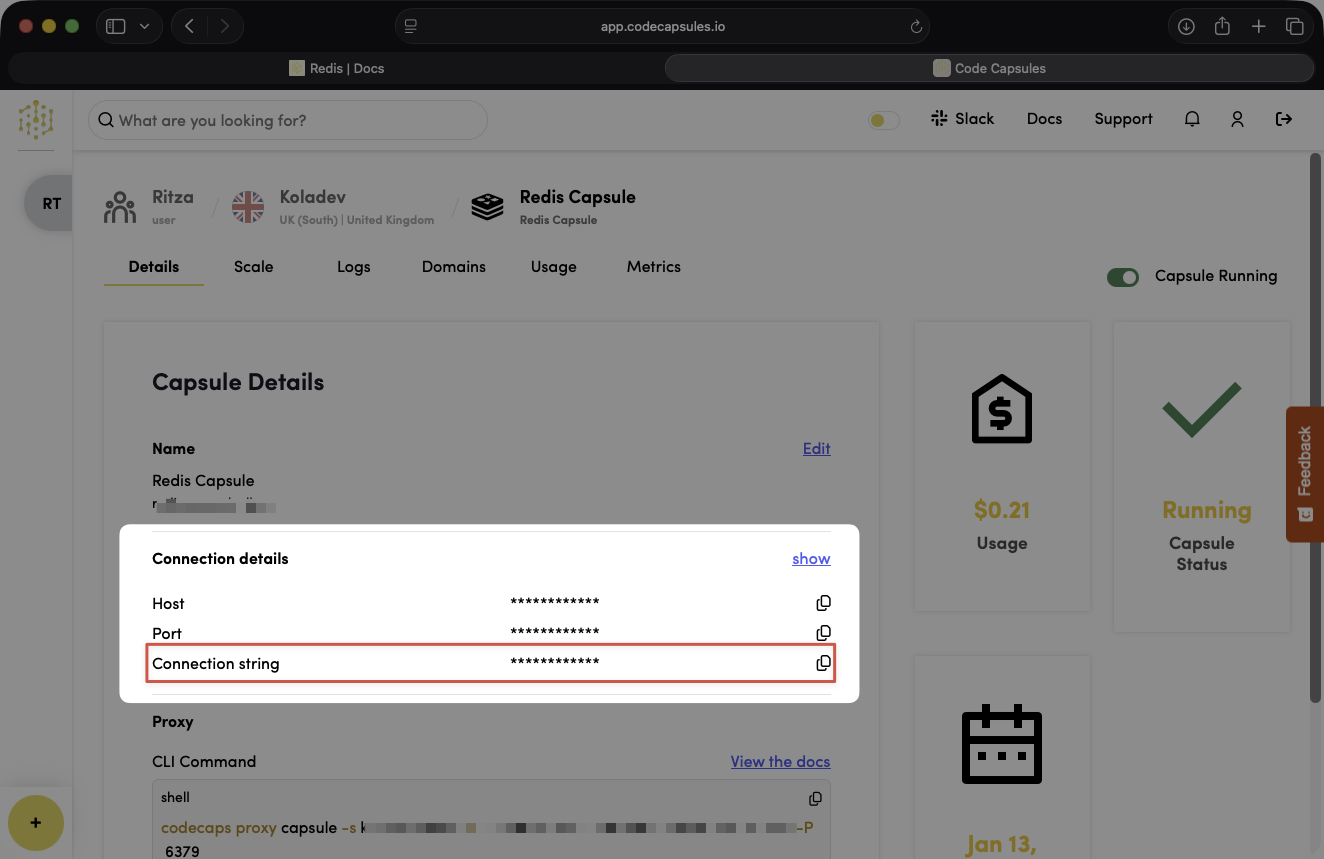Expand the Safari sidebar dropdown arrow

coord(145,27)
